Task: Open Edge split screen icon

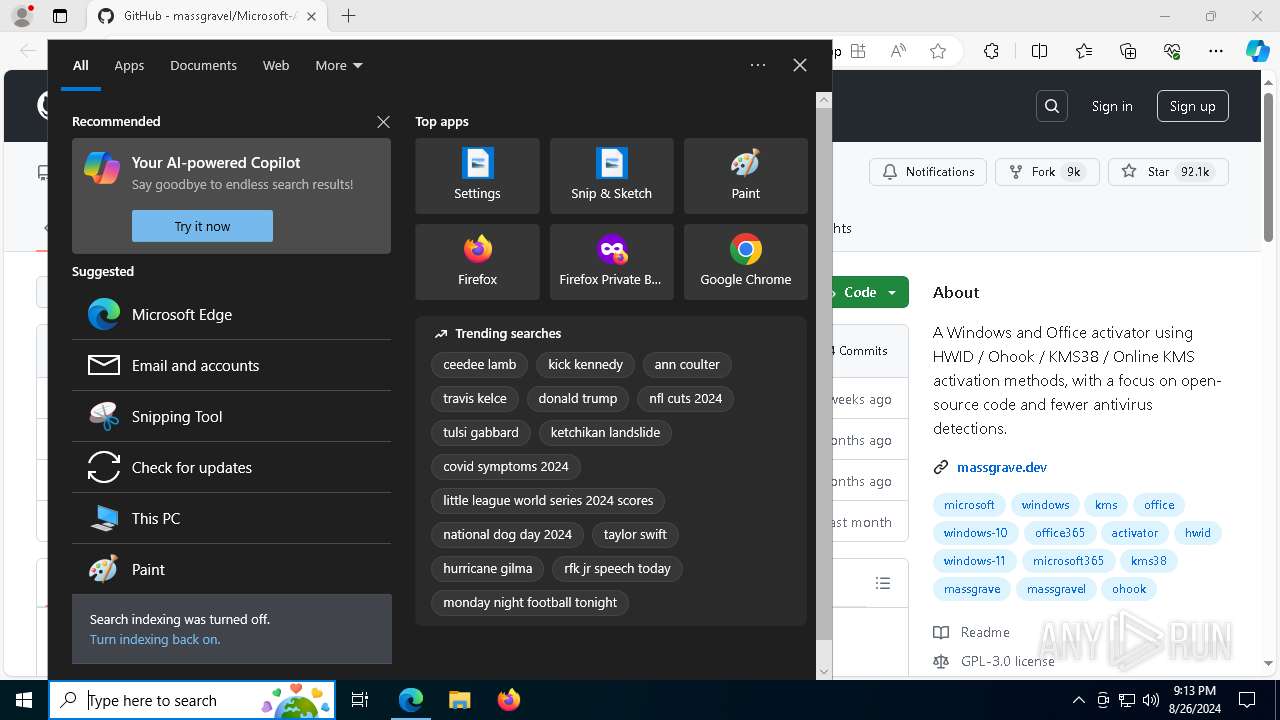Action: coord(1039,51)
